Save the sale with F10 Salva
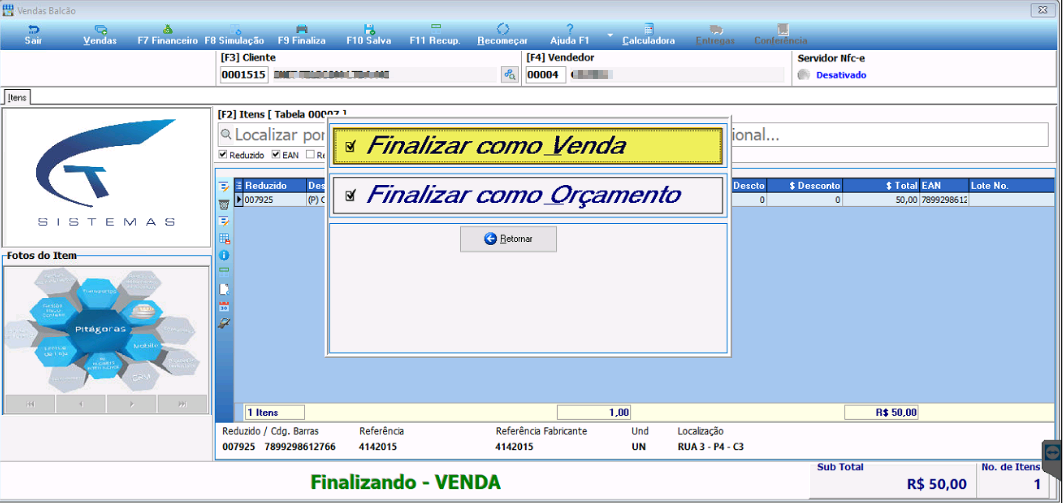Screen dimensions: 1063x503 369,35
